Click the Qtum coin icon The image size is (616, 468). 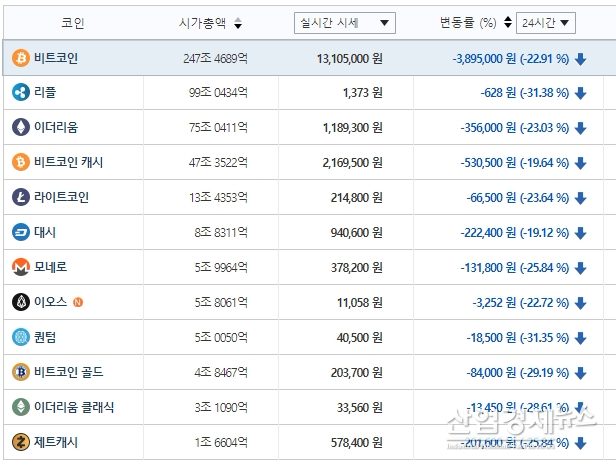[x=20, y=337]
